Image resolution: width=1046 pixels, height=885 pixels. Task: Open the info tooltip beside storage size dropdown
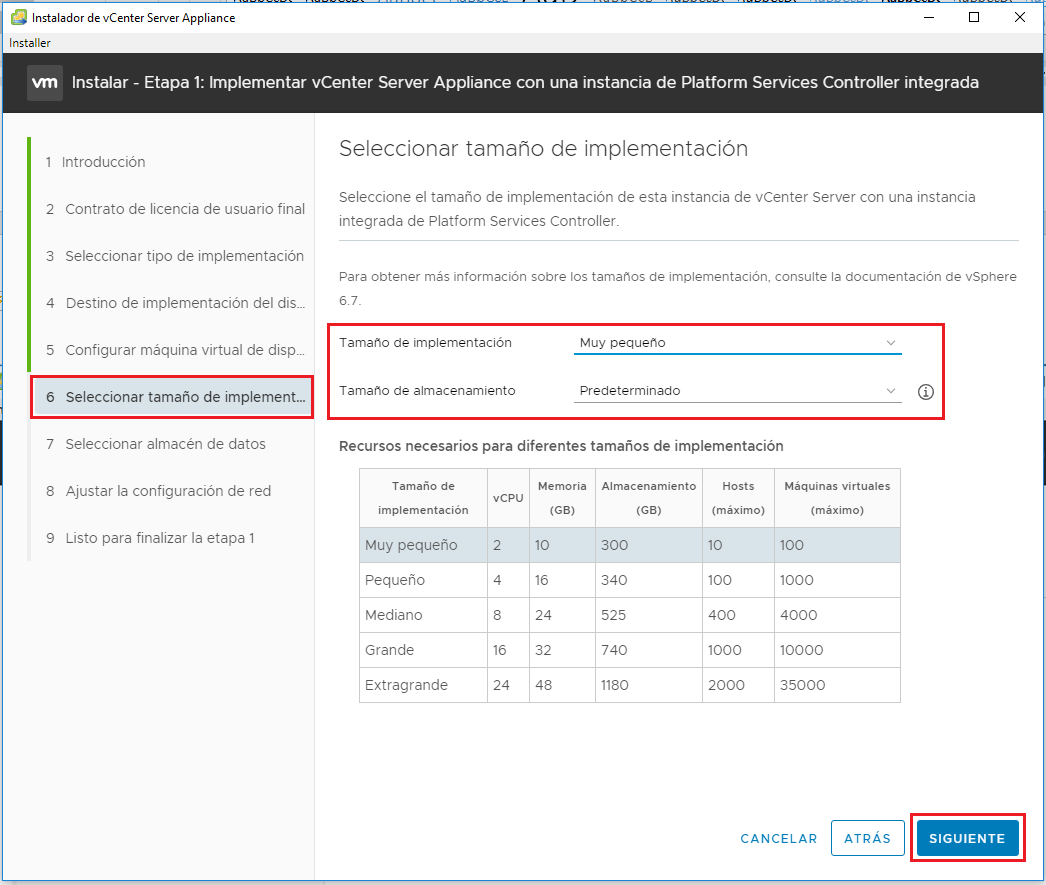pos(925,392)
